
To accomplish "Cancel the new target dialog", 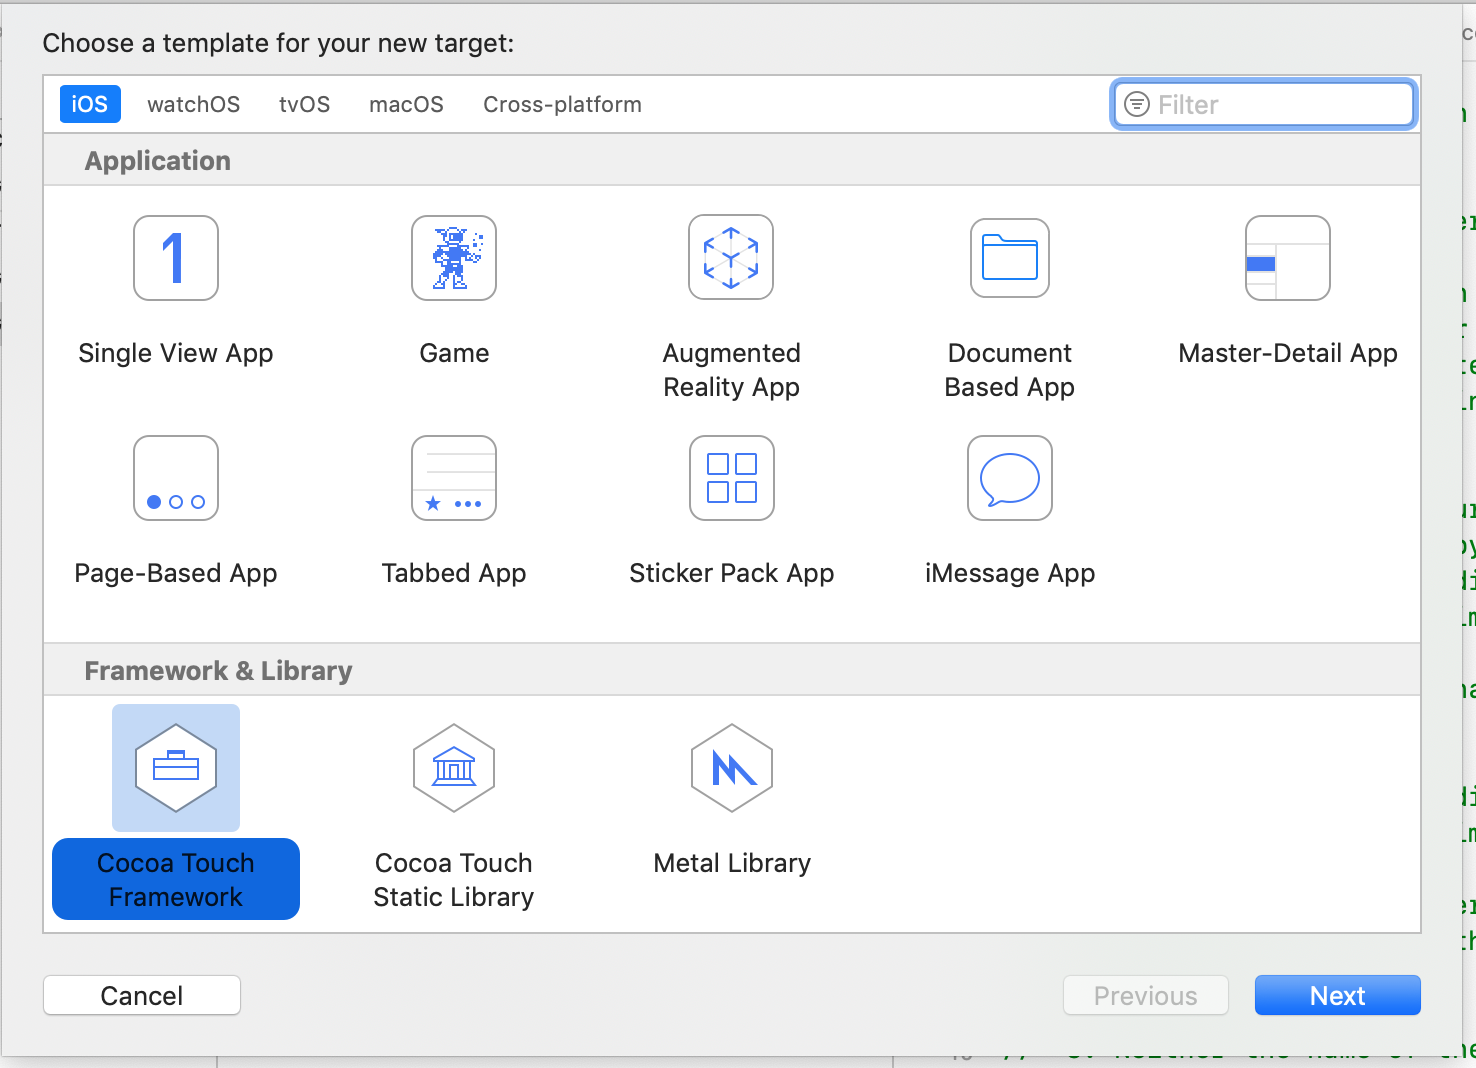I will pyautogui.click(x=142, y=996).
